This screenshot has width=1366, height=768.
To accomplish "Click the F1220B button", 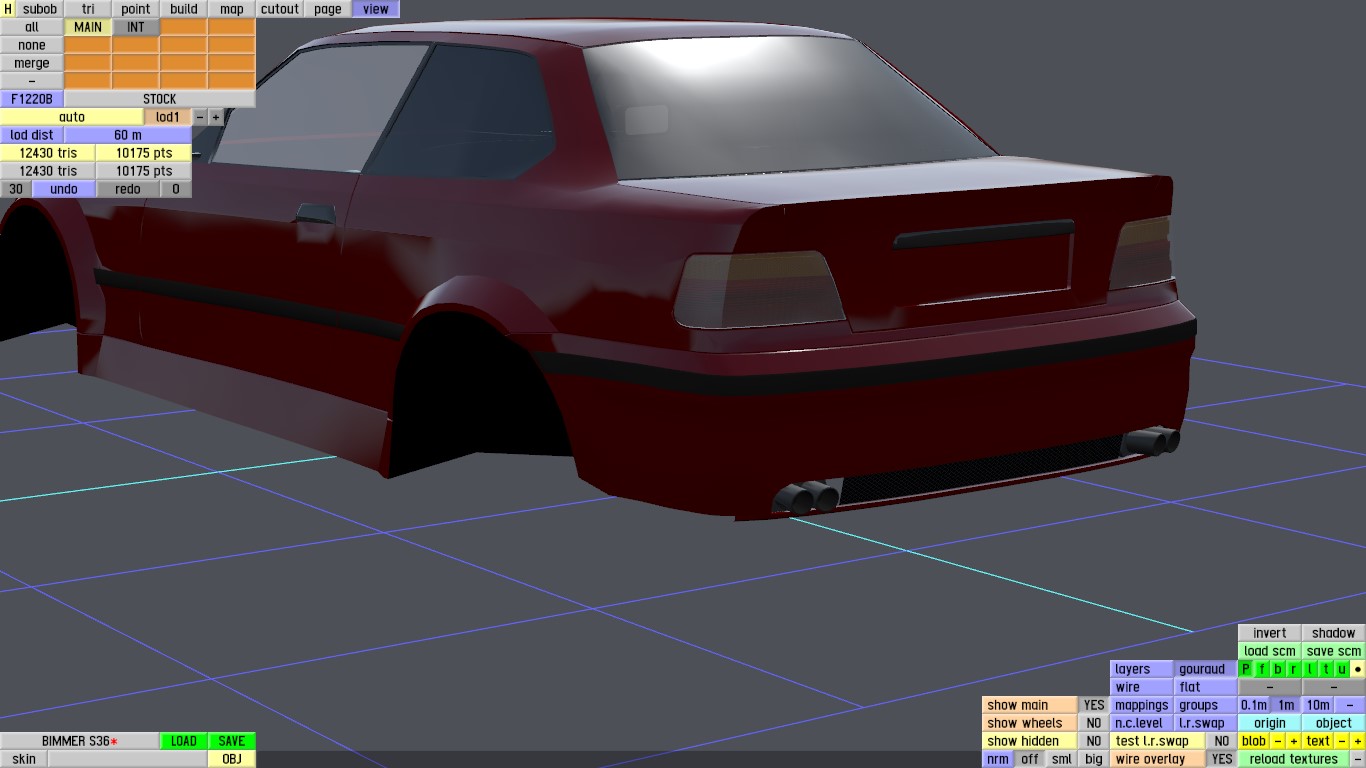I will (x=32, y=99).
